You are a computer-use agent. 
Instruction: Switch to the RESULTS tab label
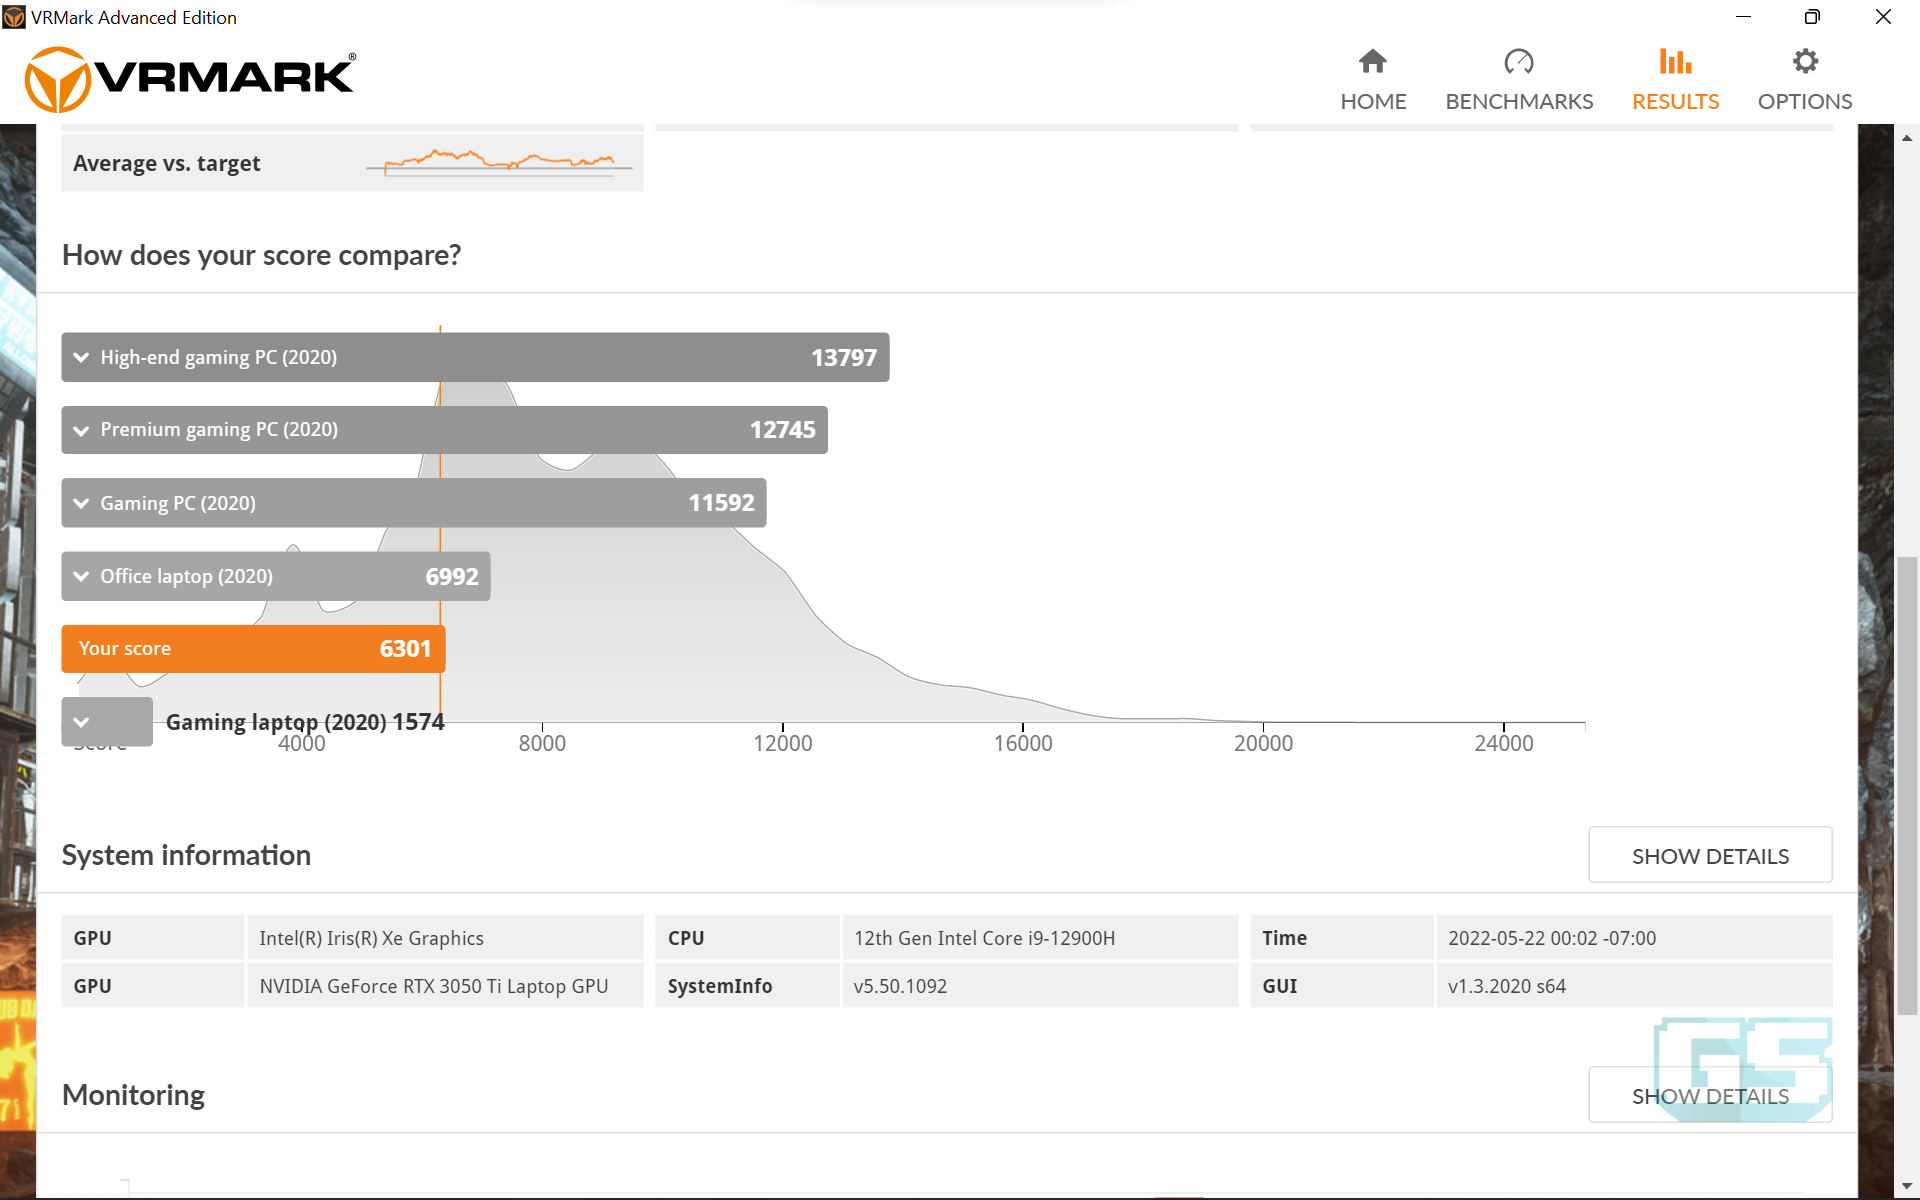click(x=1675, y=101)
